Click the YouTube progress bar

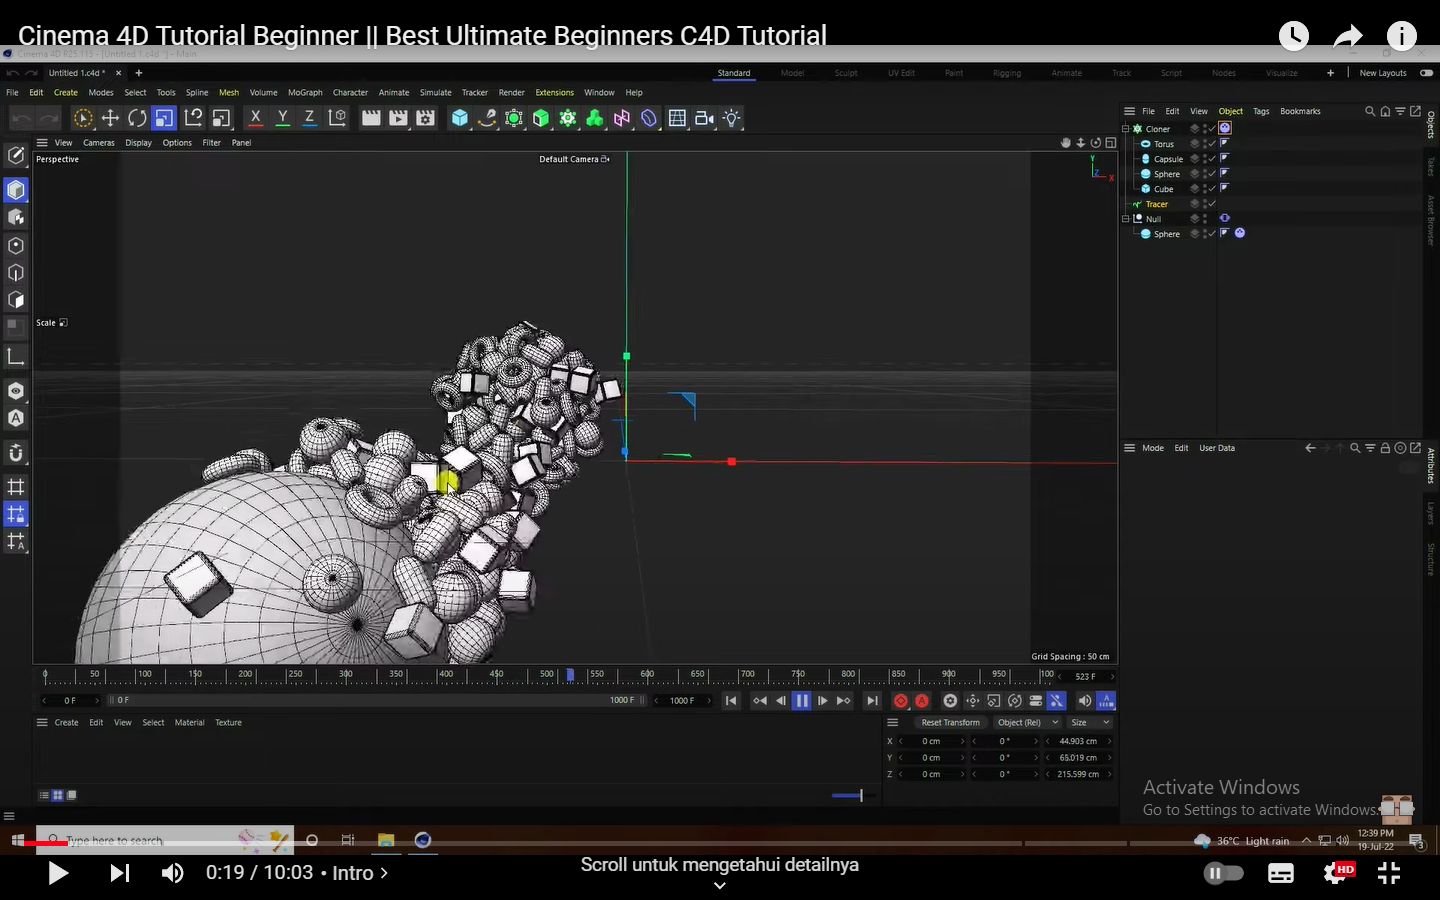720,843
